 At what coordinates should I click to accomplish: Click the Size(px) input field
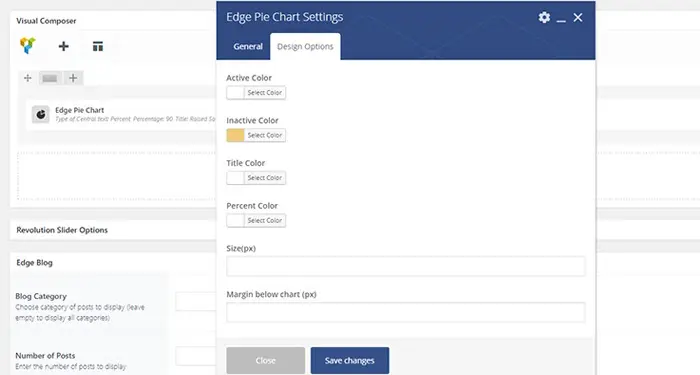point(405,266)
